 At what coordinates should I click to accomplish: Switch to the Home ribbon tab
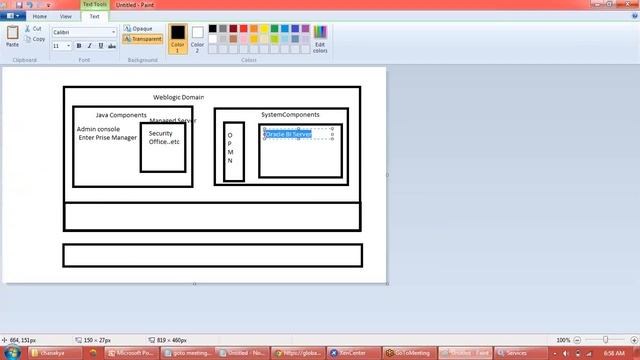pyautogui.click(x=40, y=16)
